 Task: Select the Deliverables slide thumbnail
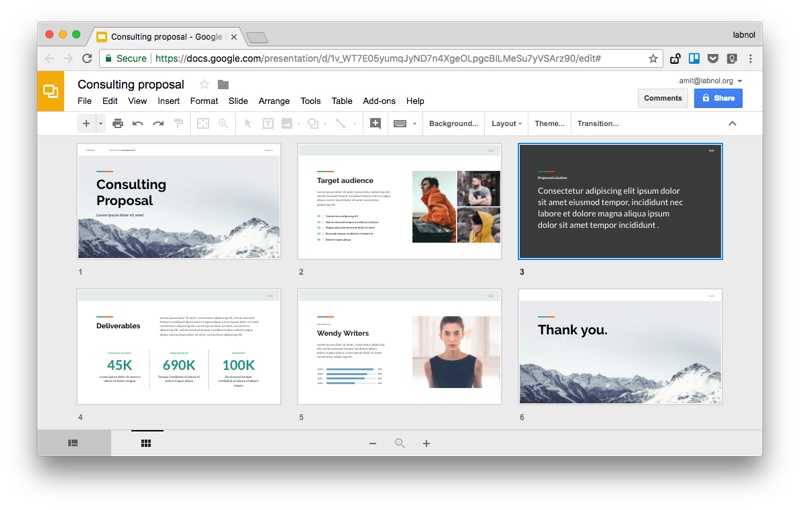point(179,347)
